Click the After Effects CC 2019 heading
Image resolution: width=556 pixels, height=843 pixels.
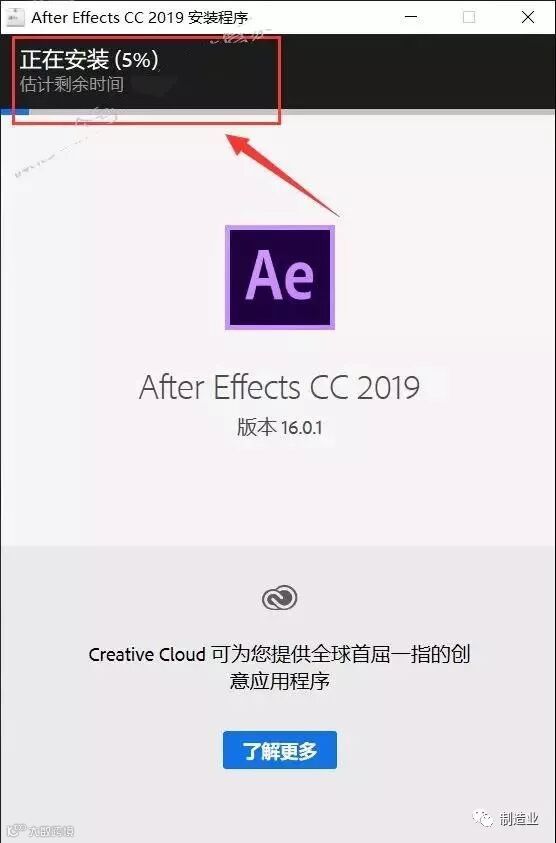(x=279, y=387)
